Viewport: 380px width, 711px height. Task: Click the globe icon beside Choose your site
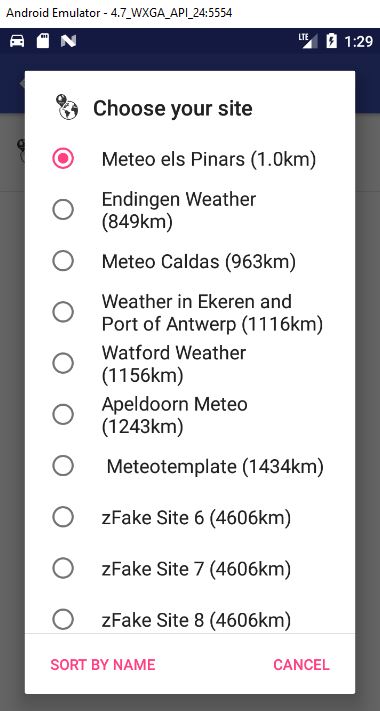tap(67, 107)
